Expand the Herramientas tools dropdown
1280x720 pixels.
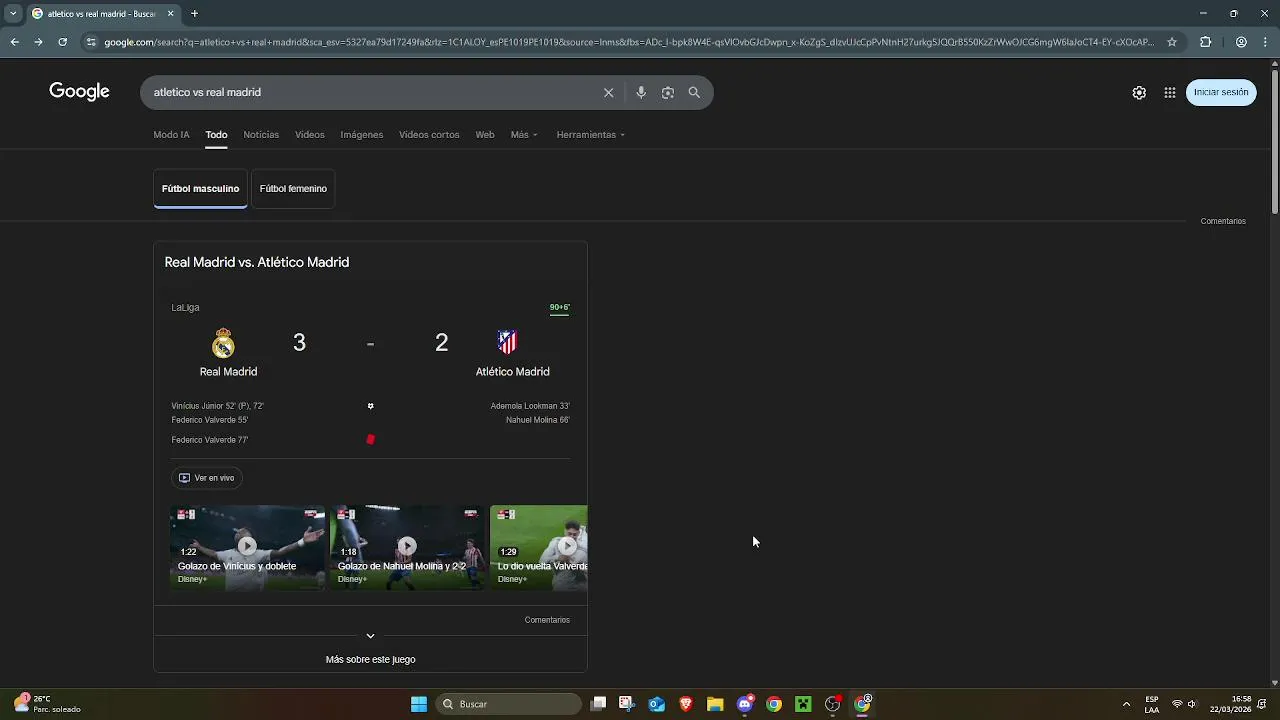point(590,134)
